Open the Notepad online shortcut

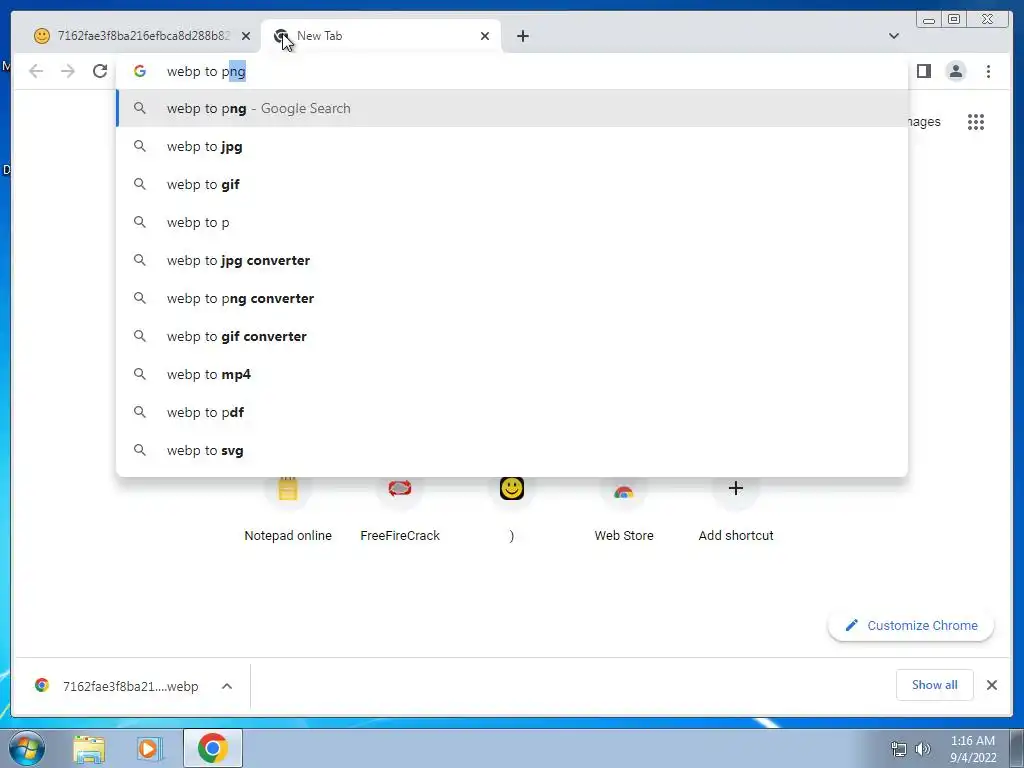(288, 509)
